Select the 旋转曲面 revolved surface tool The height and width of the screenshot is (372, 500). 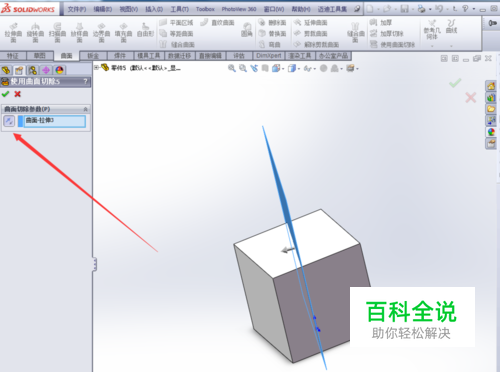(x=35, y=32)
